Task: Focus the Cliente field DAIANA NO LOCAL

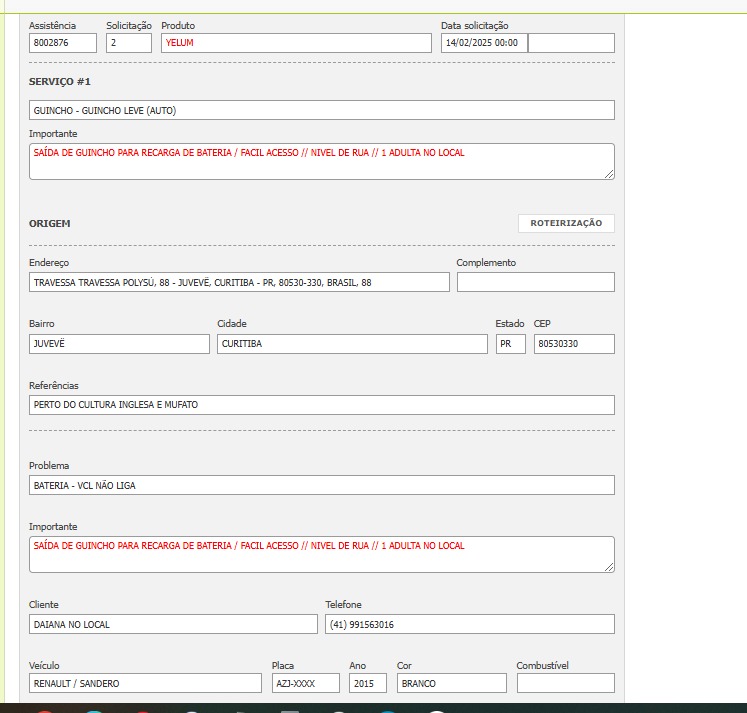Action: (173, 624)
